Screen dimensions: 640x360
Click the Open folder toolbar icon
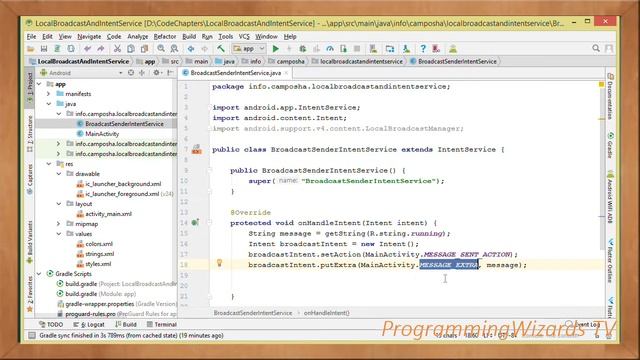click(x=31, y=49)
